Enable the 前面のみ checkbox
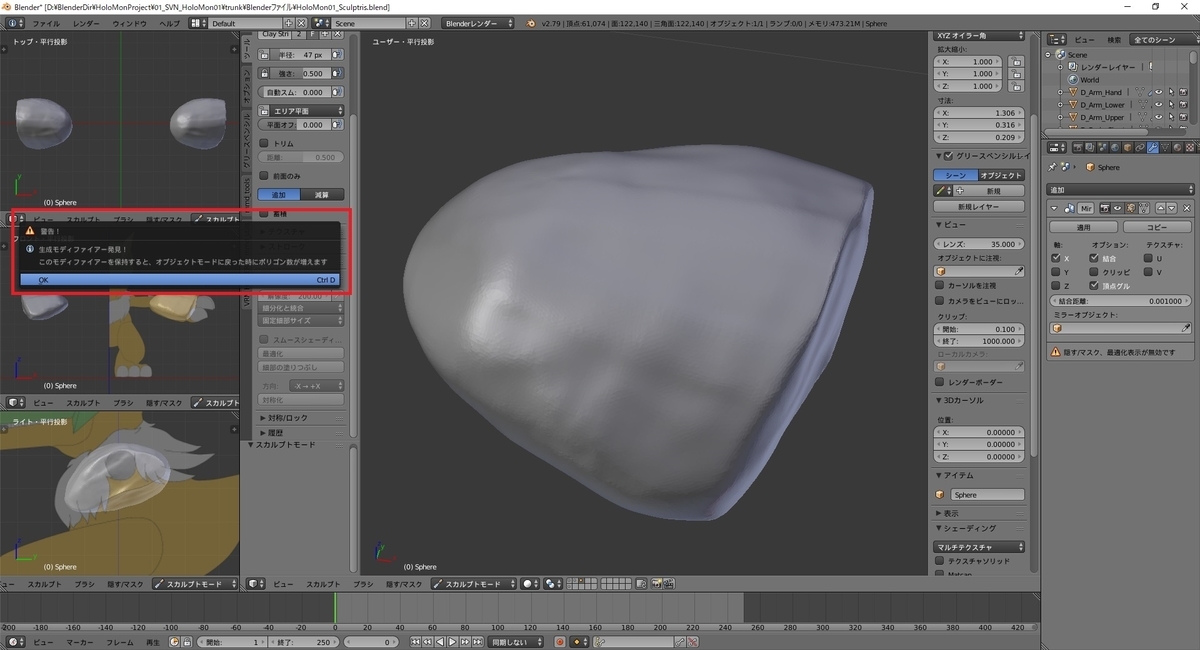The width and height of the screenshot is (1200, 650). point(263,175)
